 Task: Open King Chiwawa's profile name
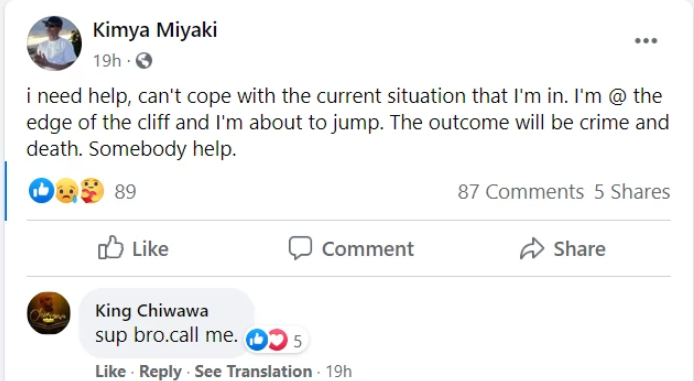pos(151,311)
